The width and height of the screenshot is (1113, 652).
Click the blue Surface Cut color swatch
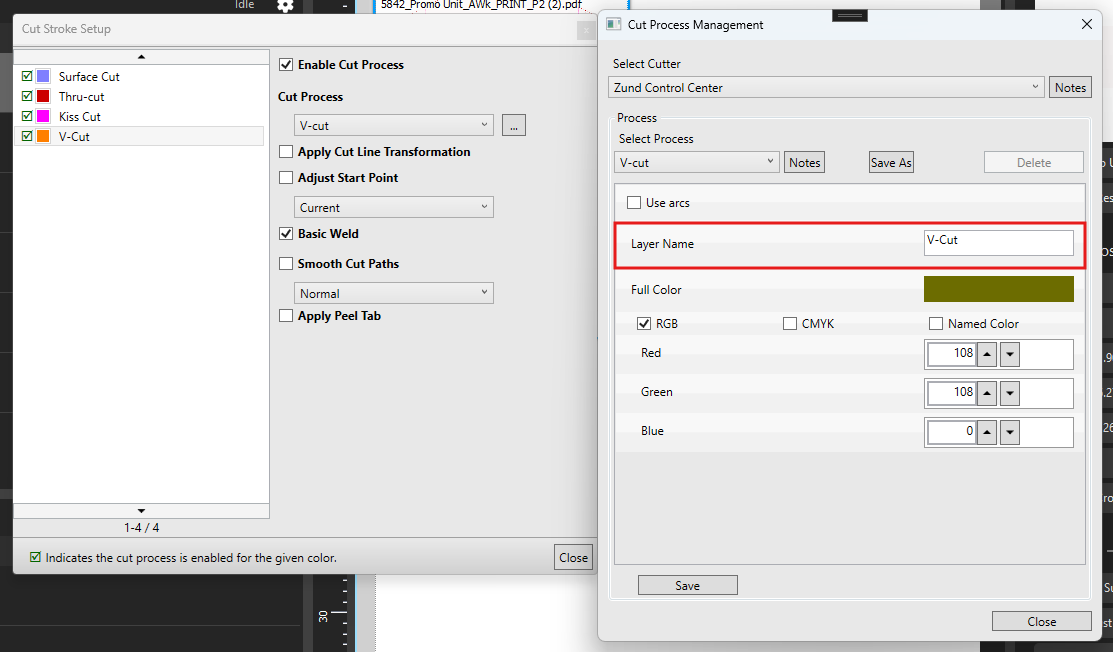click(x=43, y=76)
